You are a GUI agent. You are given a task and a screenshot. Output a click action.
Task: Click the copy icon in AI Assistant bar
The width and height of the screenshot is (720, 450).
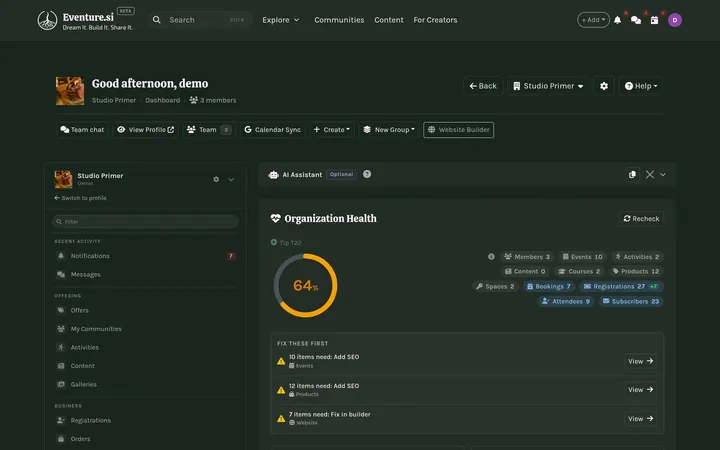pos(632,174)
